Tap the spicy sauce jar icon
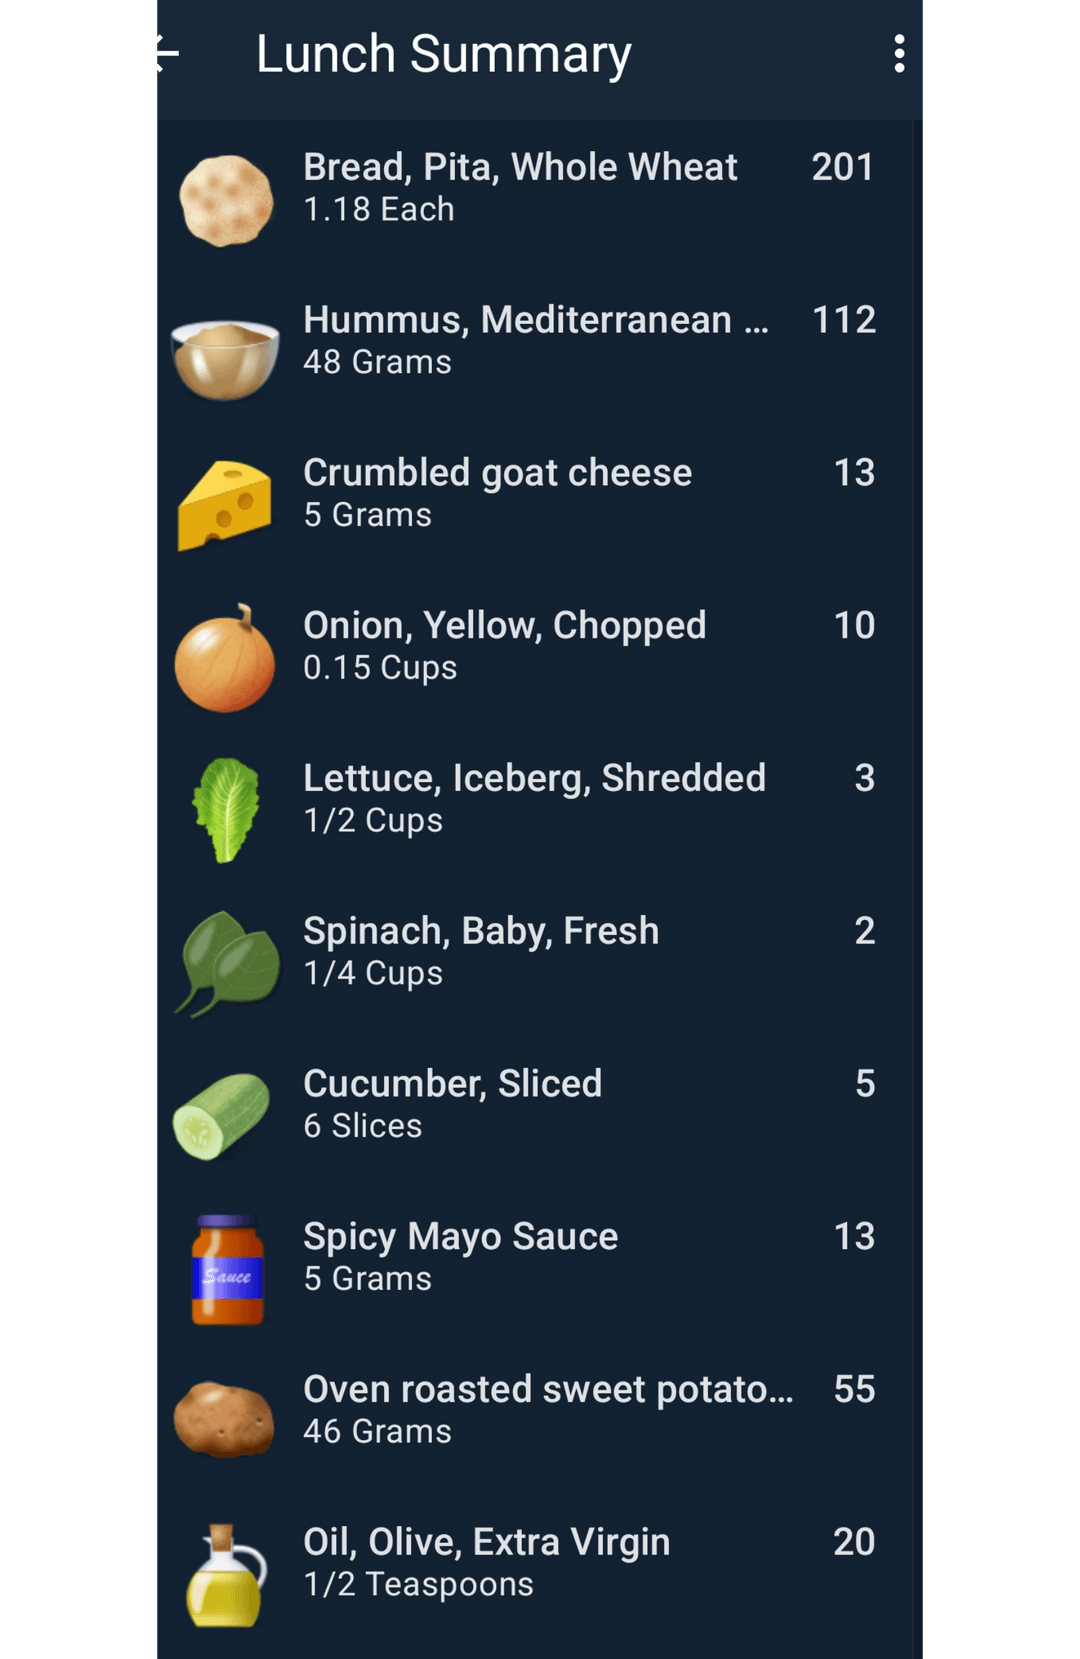The width and height of the screenshot is (1080, 1659). pyautogui.click(x=227, y=1270)
